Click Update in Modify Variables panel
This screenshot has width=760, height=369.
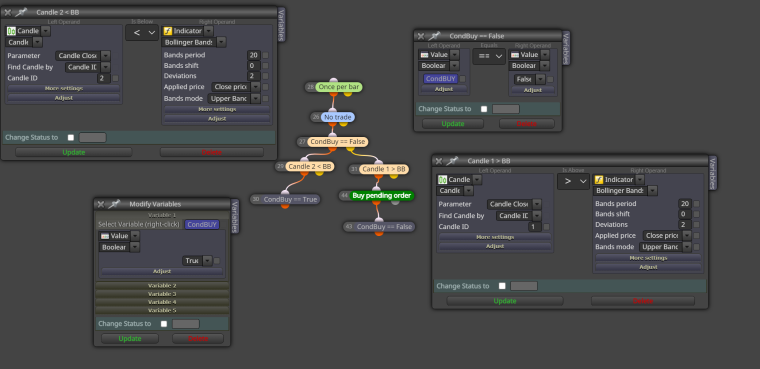point(130,338)
